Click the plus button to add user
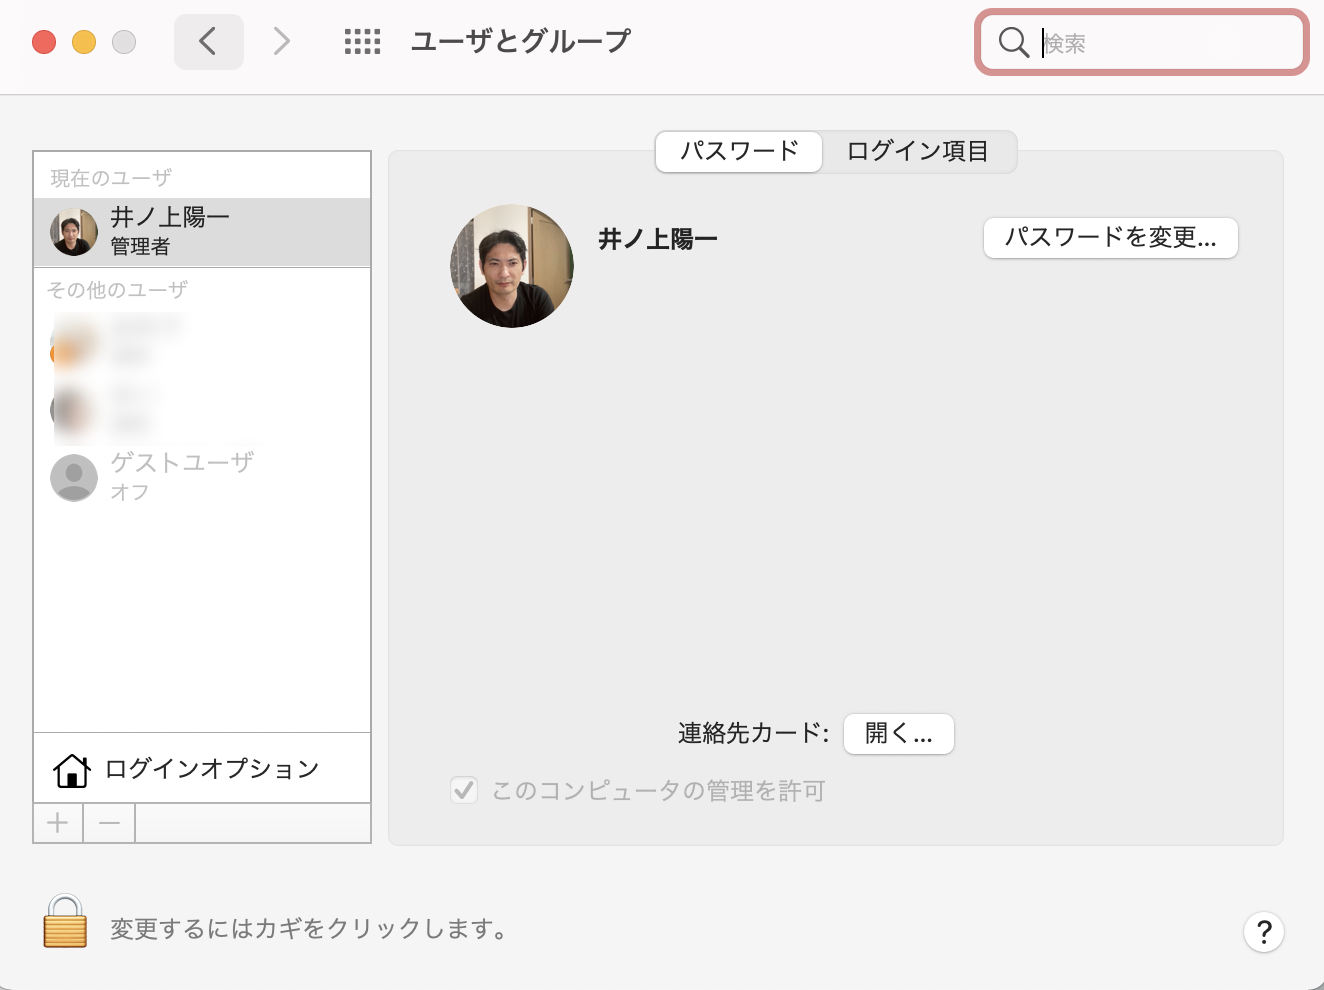Viewport: 1324px width, 990px height. 58,823
